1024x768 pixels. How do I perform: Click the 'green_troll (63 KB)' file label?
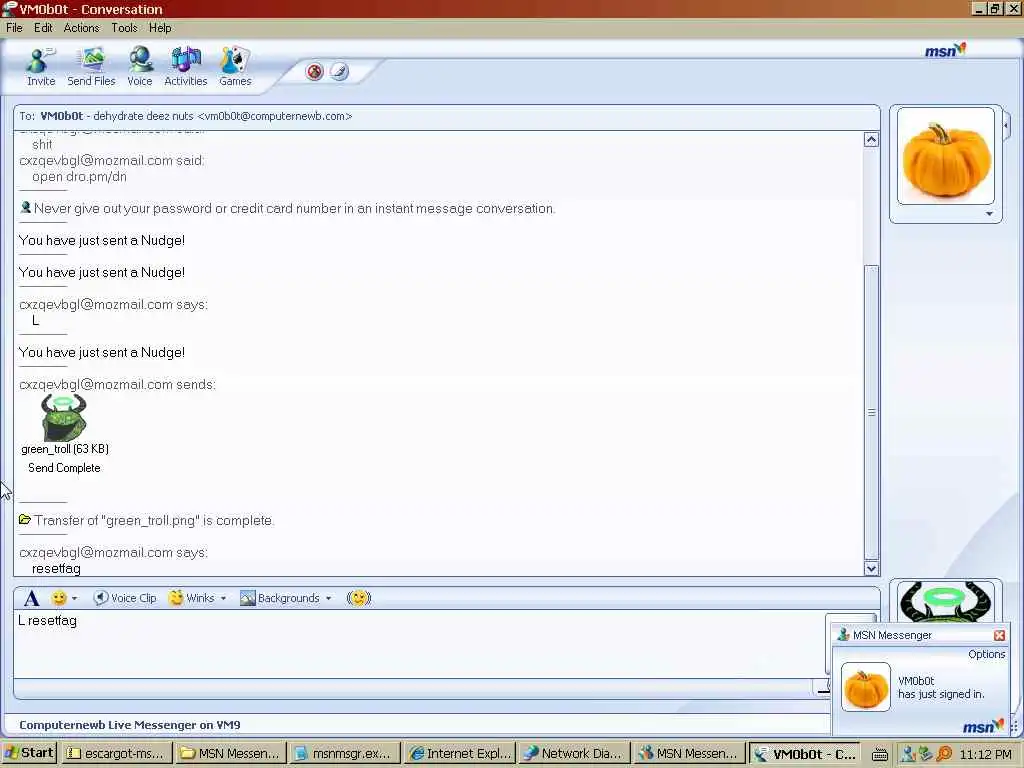65,449
